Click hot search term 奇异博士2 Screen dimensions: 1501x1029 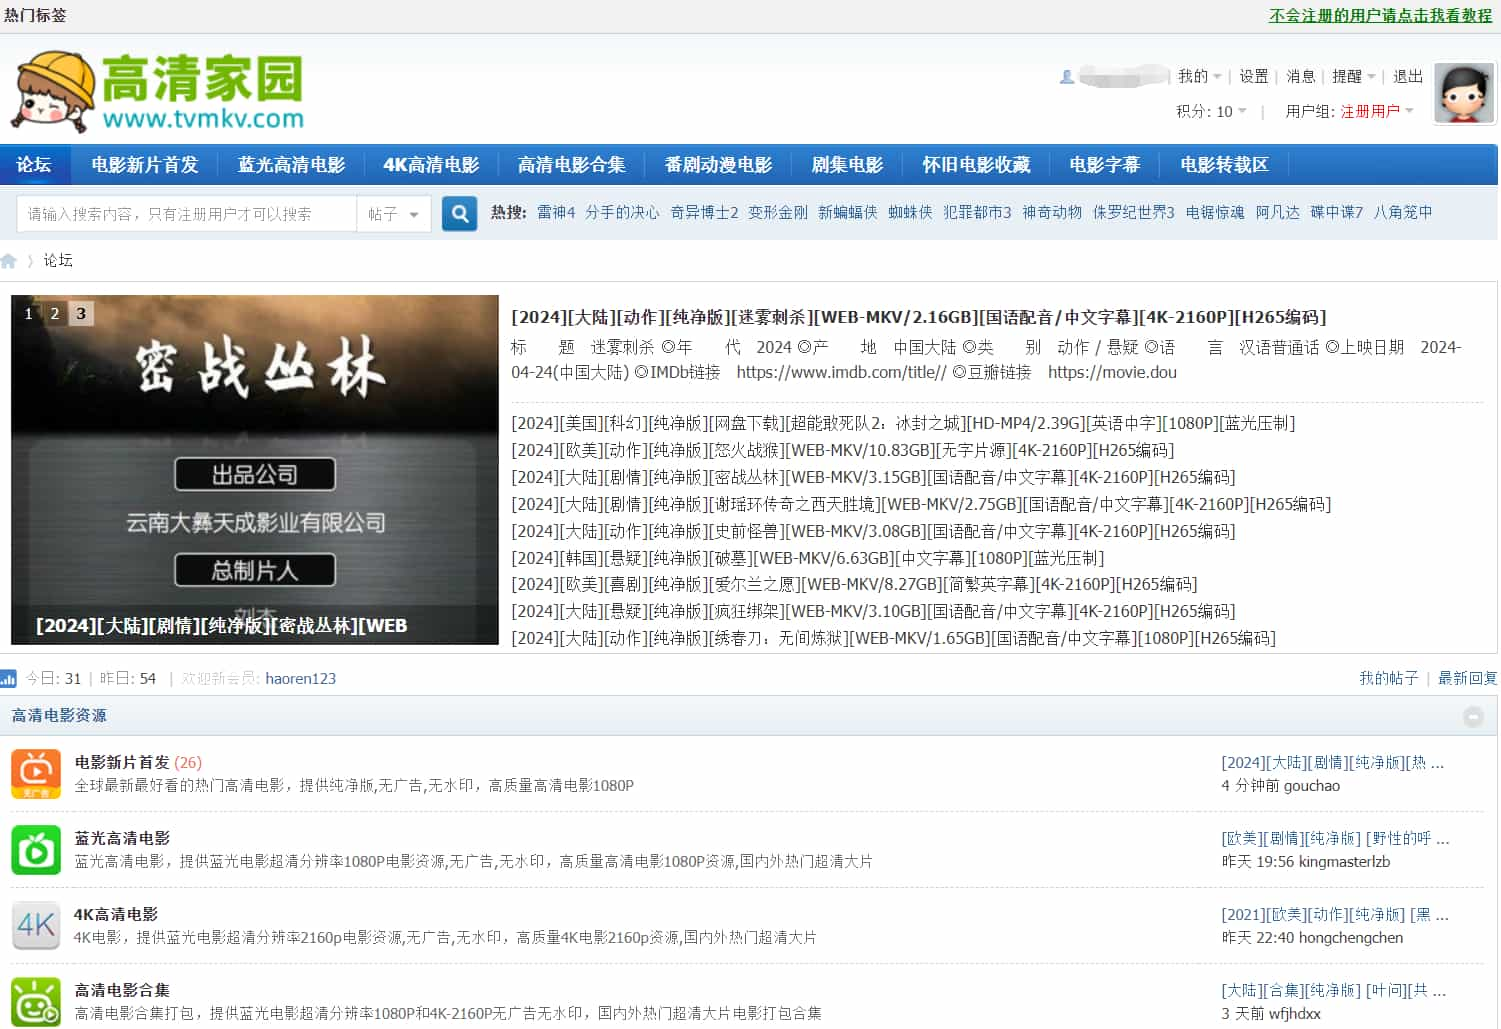[704, 212]
